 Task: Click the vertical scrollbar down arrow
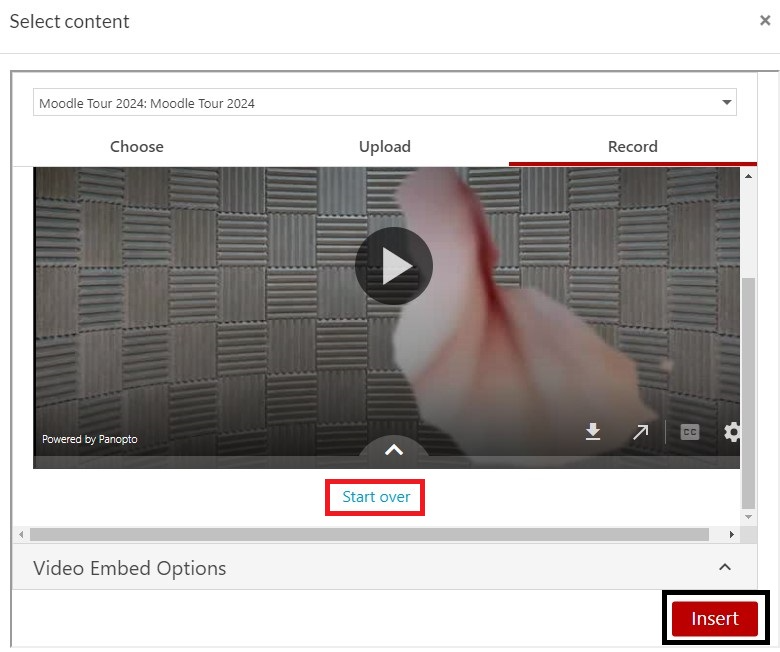click(748, 517)
